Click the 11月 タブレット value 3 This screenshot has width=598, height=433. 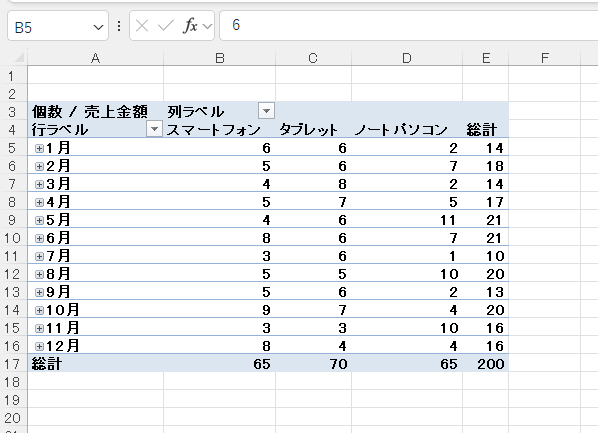[x=313, y=328]
